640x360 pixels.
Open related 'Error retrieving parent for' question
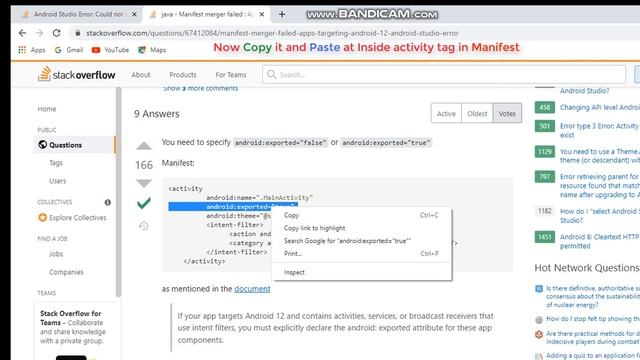tap(600, 185)
